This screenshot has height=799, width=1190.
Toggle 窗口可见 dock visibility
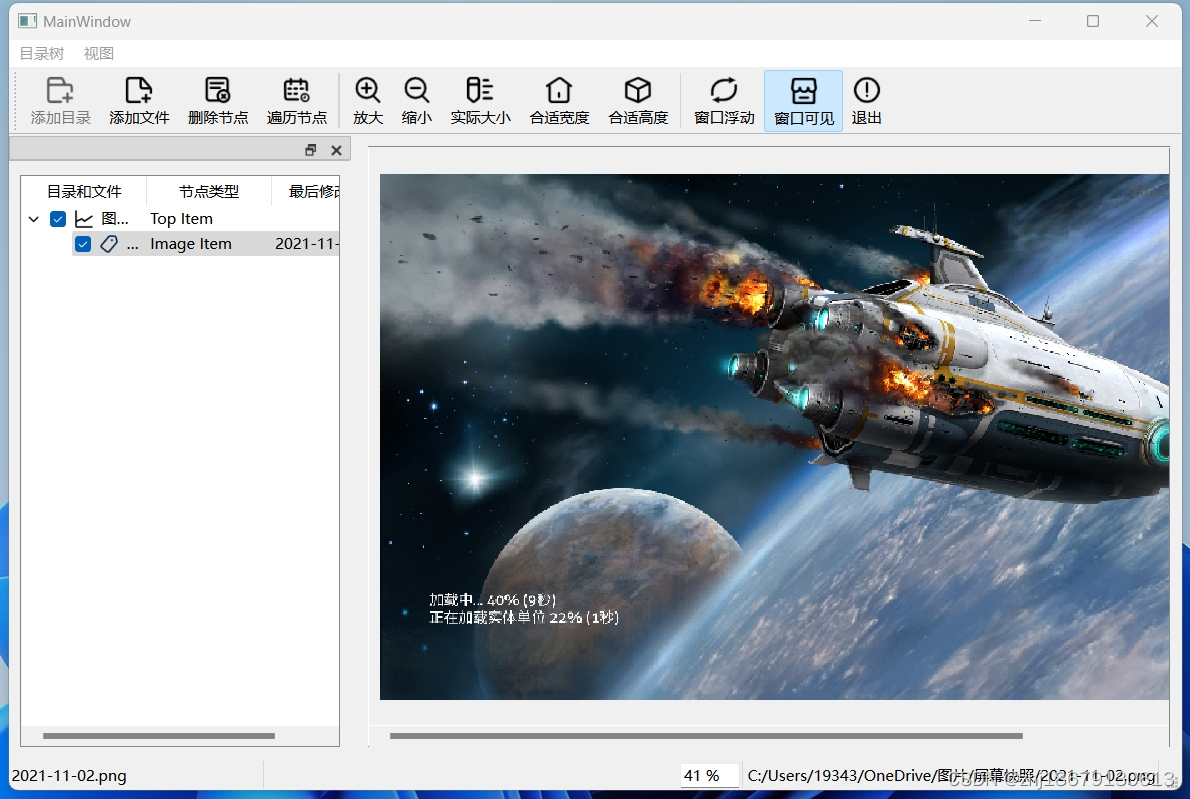pos(804,101)
